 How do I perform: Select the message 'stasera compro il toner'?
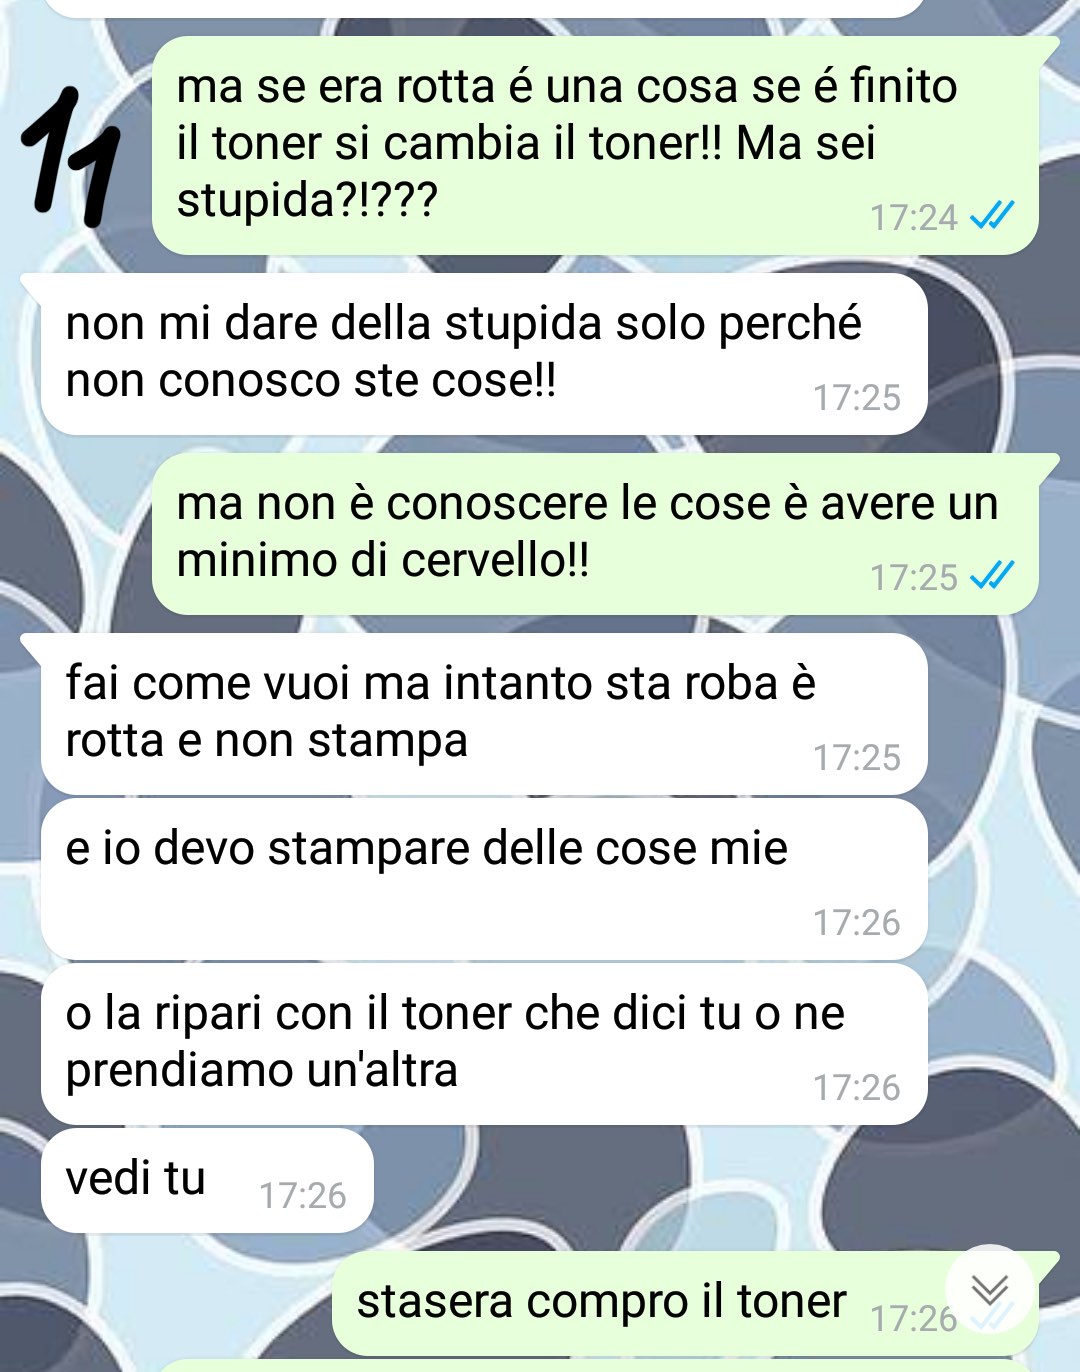685,1303
